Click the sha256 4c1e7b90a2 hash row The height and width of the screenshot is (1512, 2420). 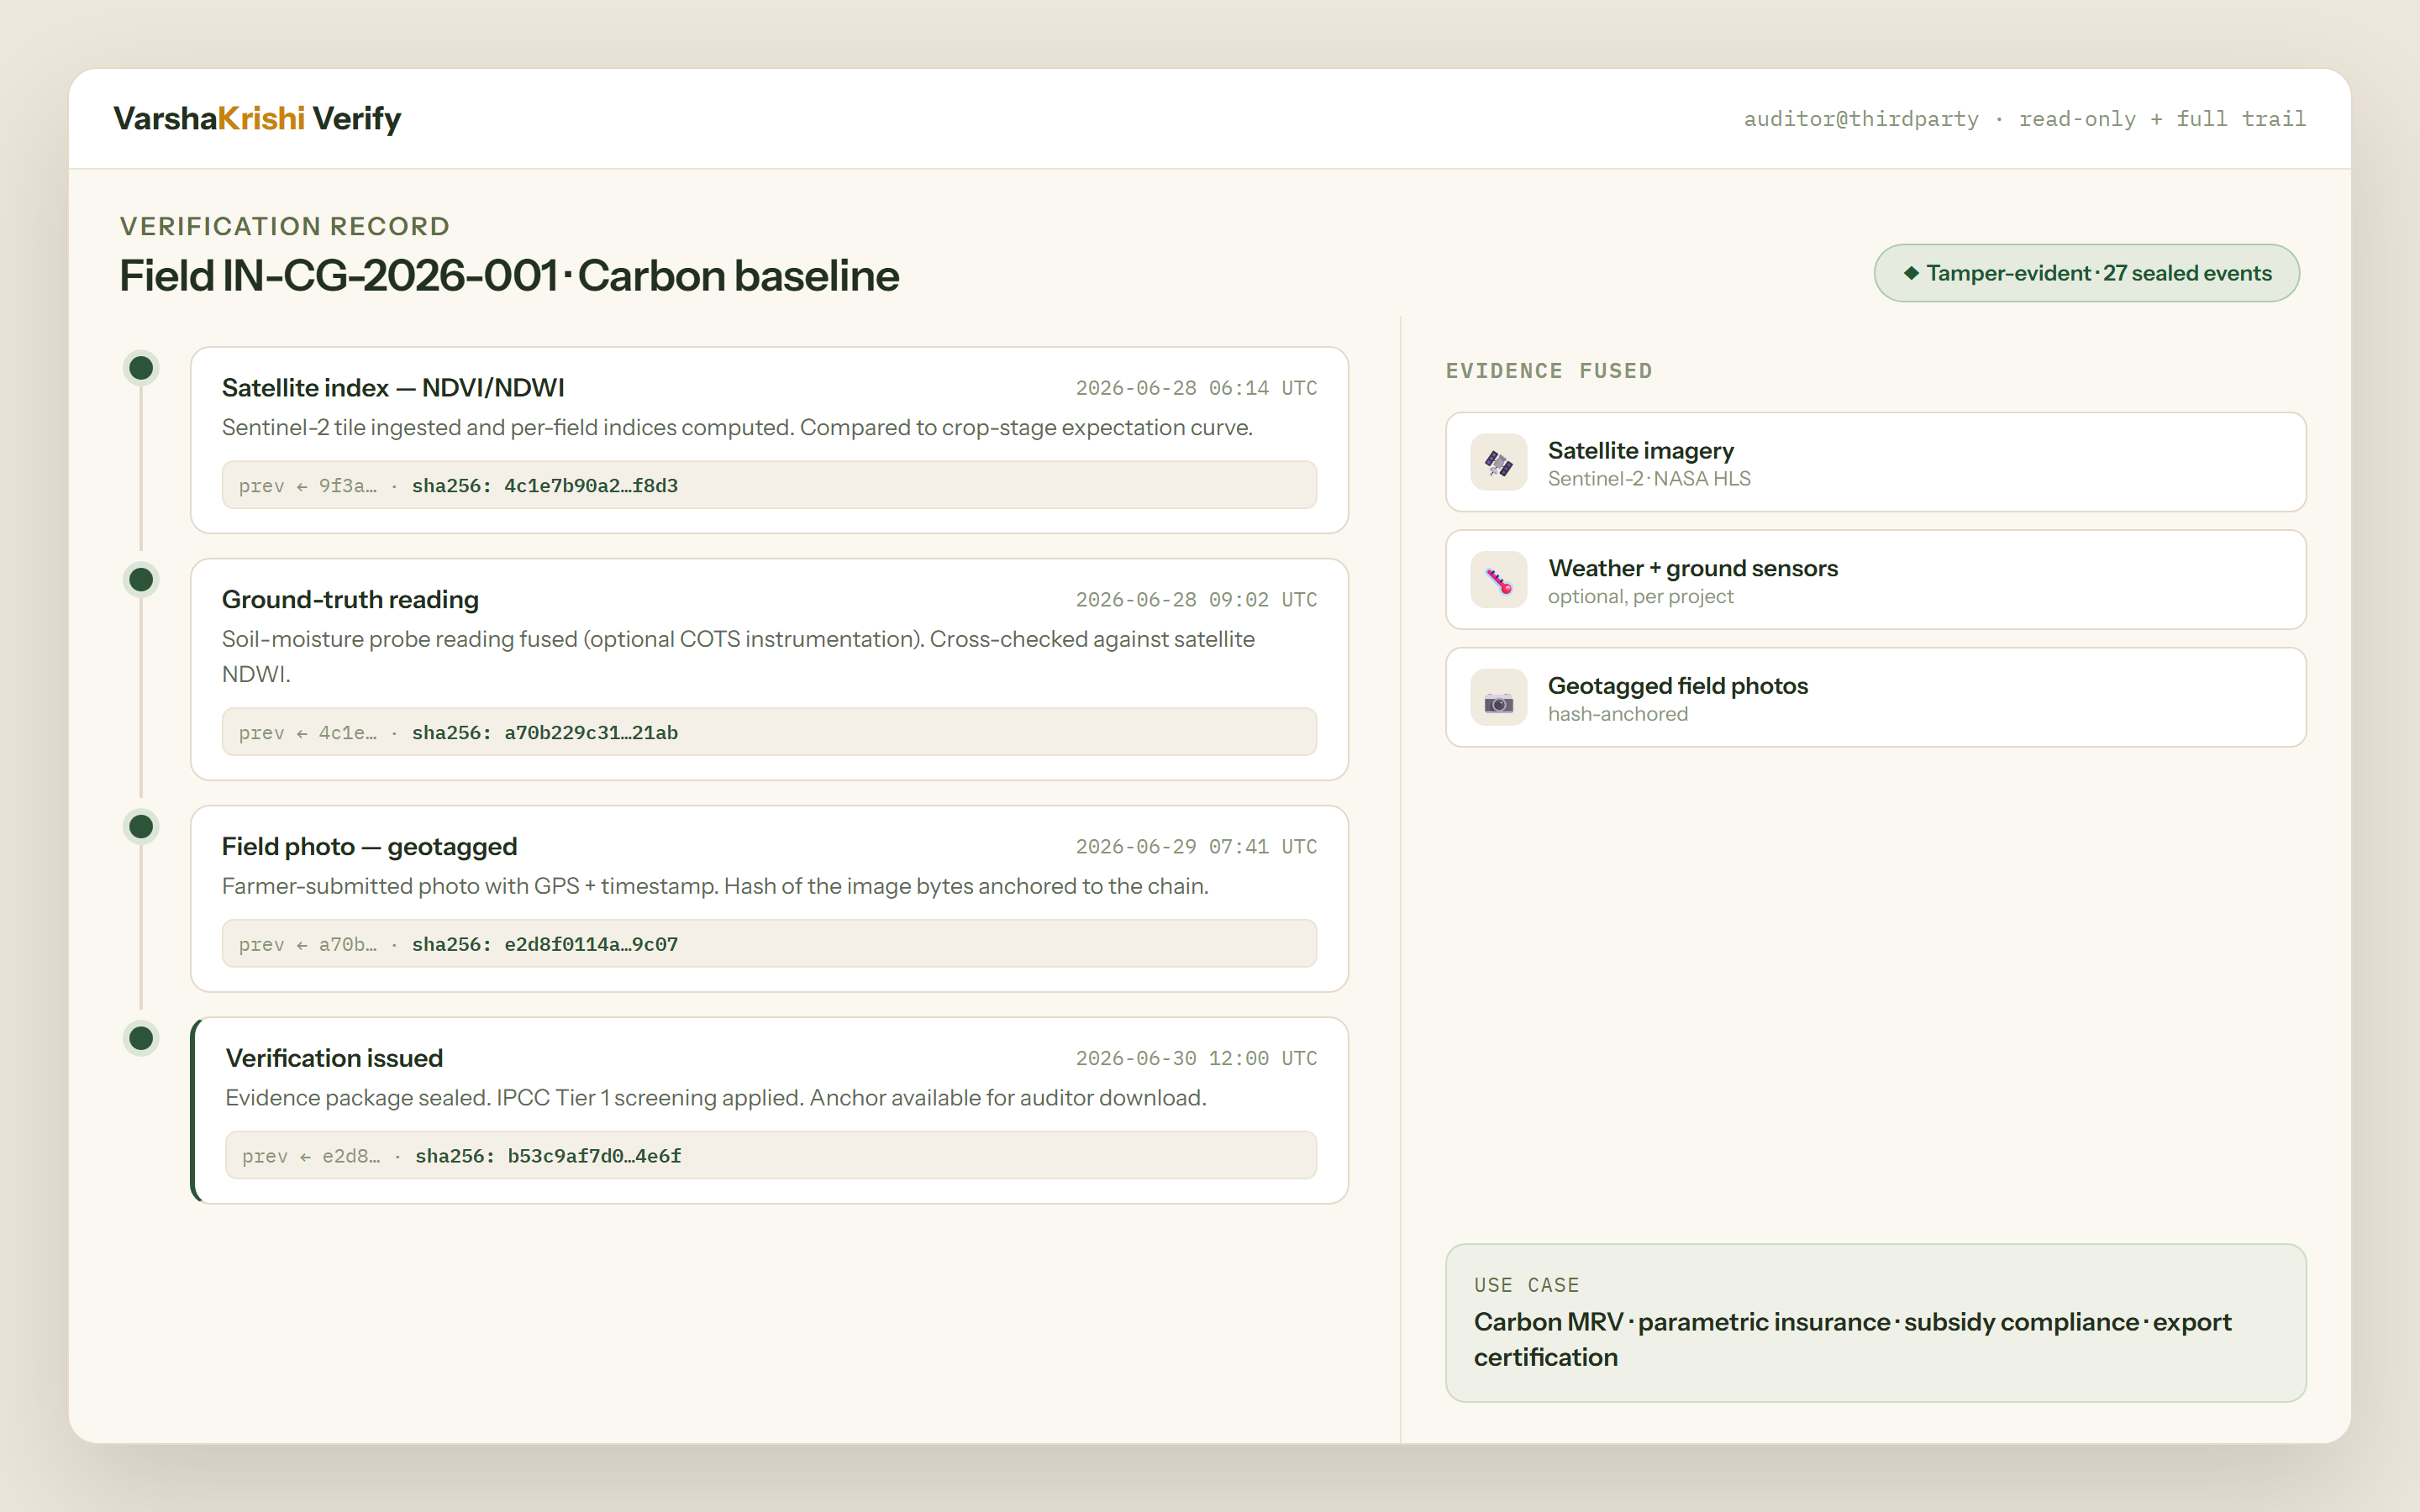769,485
